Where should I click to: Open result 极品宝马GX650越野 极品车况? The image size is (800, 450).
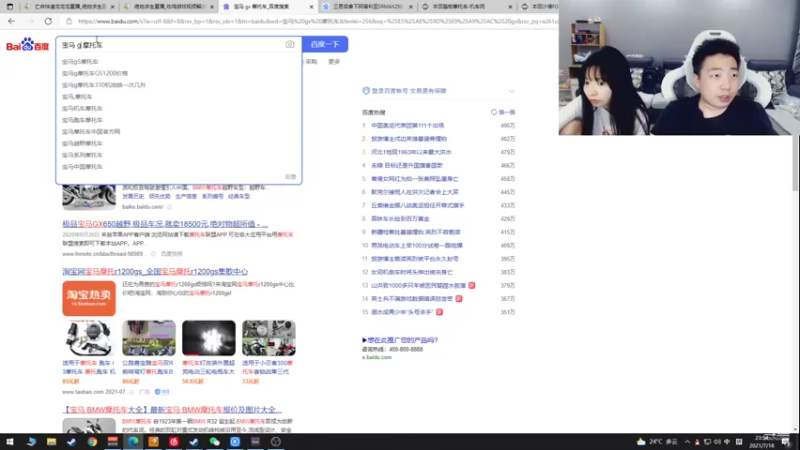click(x=165, y=224)
